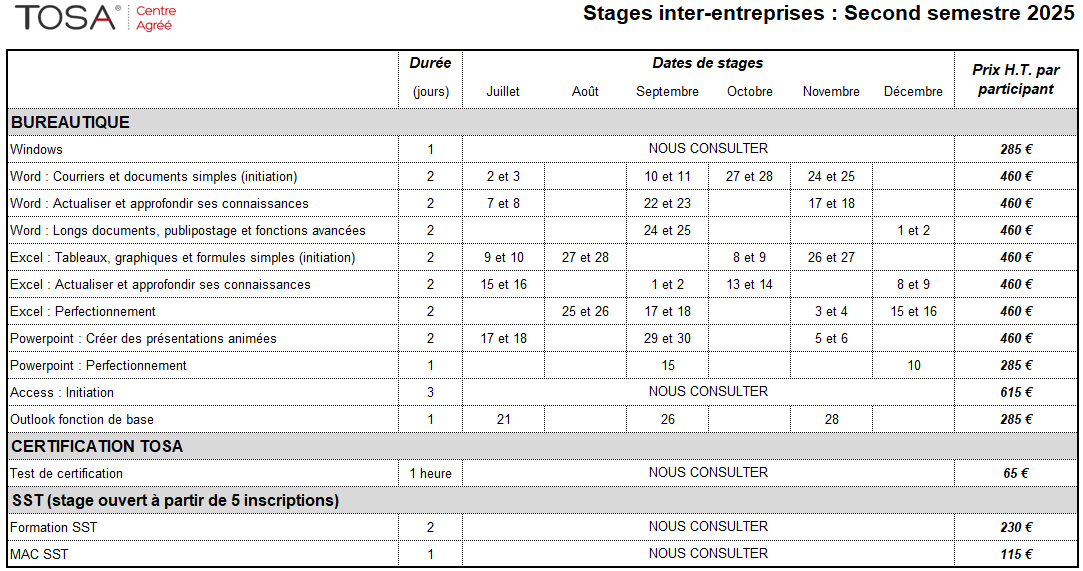
Task: Select the CERTIFICATION TOSA section header
Action: pyautogui.click(x=97, y=447)
